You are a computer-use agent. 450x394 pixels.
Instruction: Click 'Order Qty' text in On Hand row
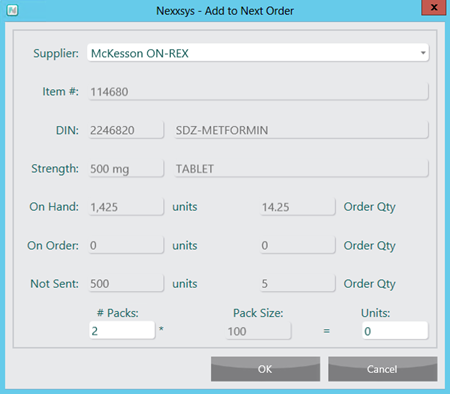click(x=370, y=207)
